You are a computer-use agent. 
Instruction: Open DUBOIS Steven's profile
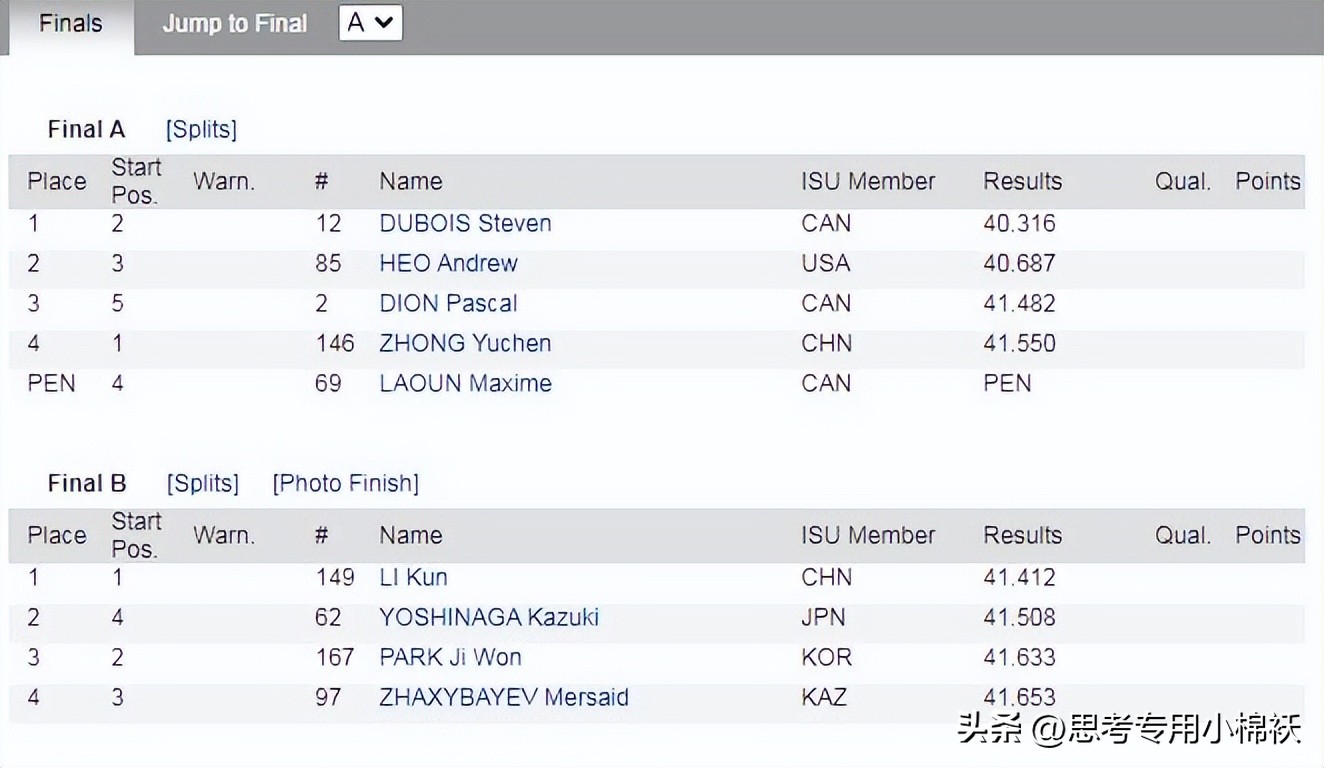[465, 223]
